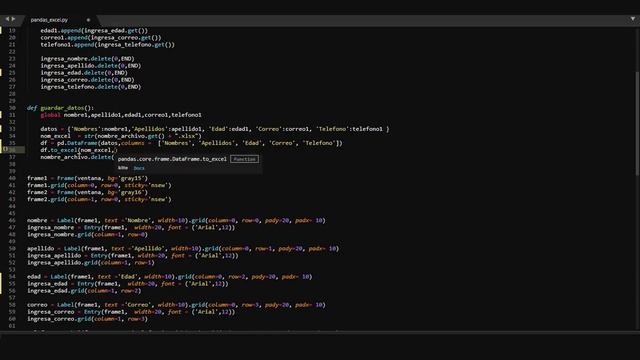The image size is (640, 360).
Task: Click the 'global nombre1,apellido1' line
Action: click(121, 115)
